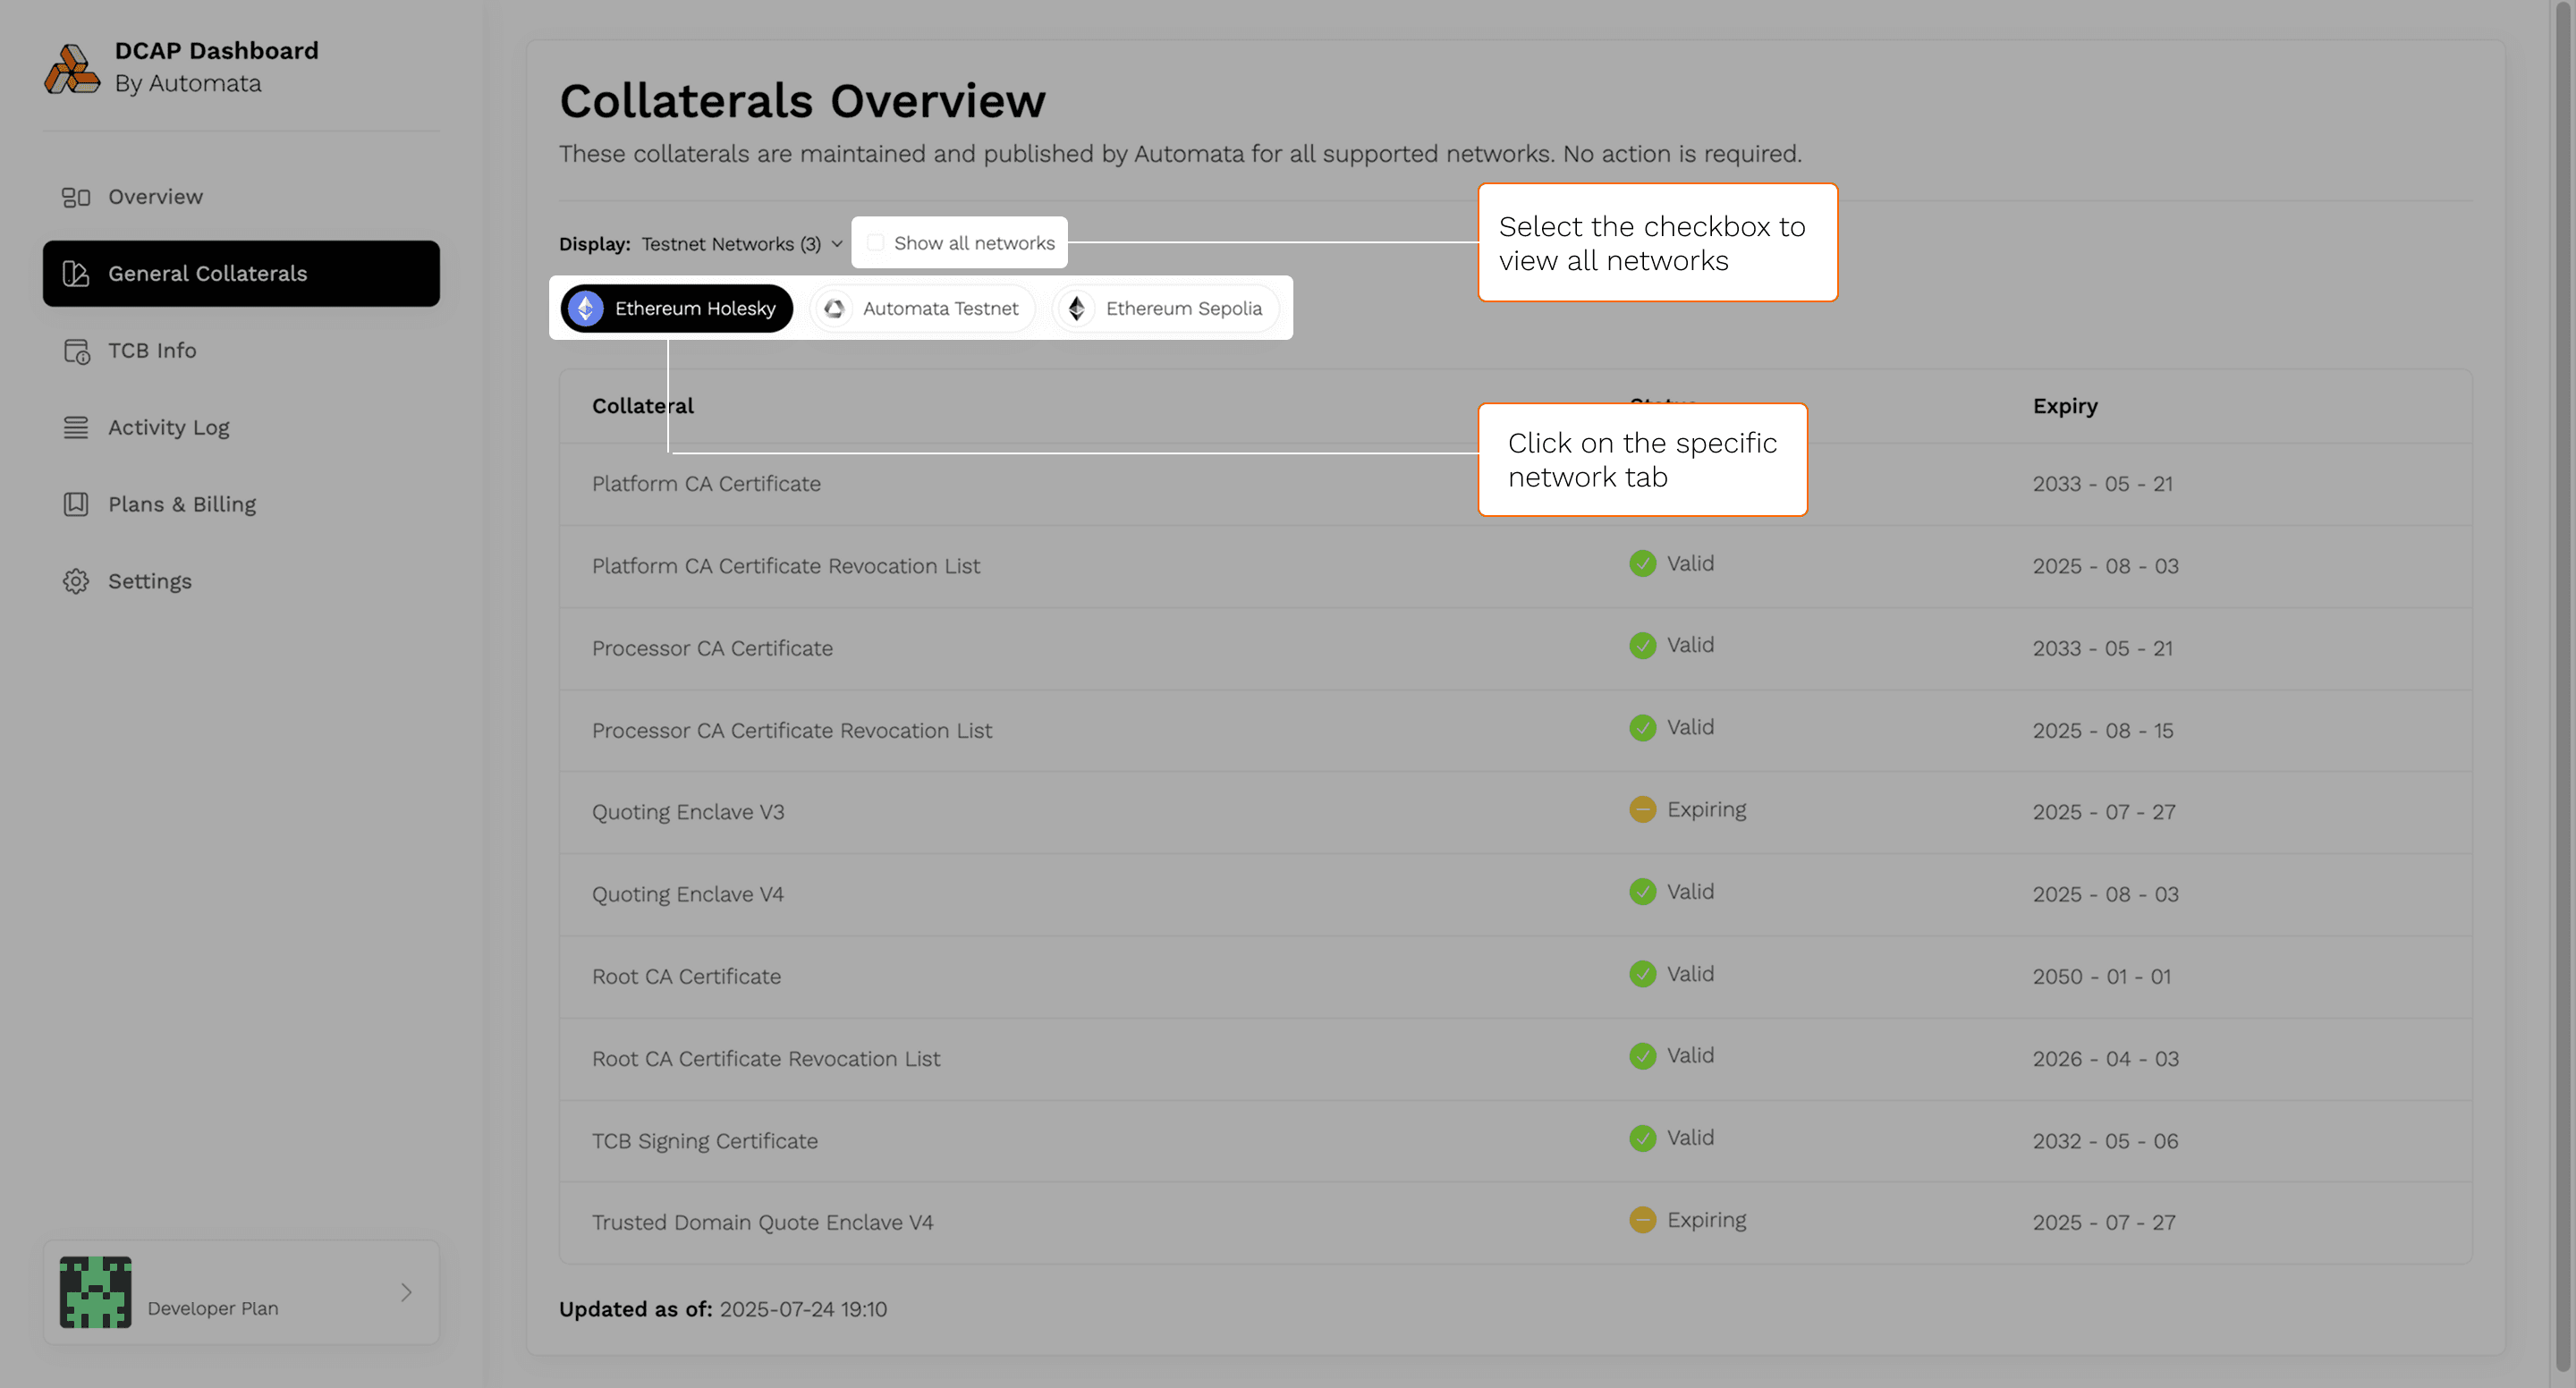Click the Ethereum logo on Holesky tab
Image resolution: width=2576 pixels, height=1388 pixels.
click(585, 308)
